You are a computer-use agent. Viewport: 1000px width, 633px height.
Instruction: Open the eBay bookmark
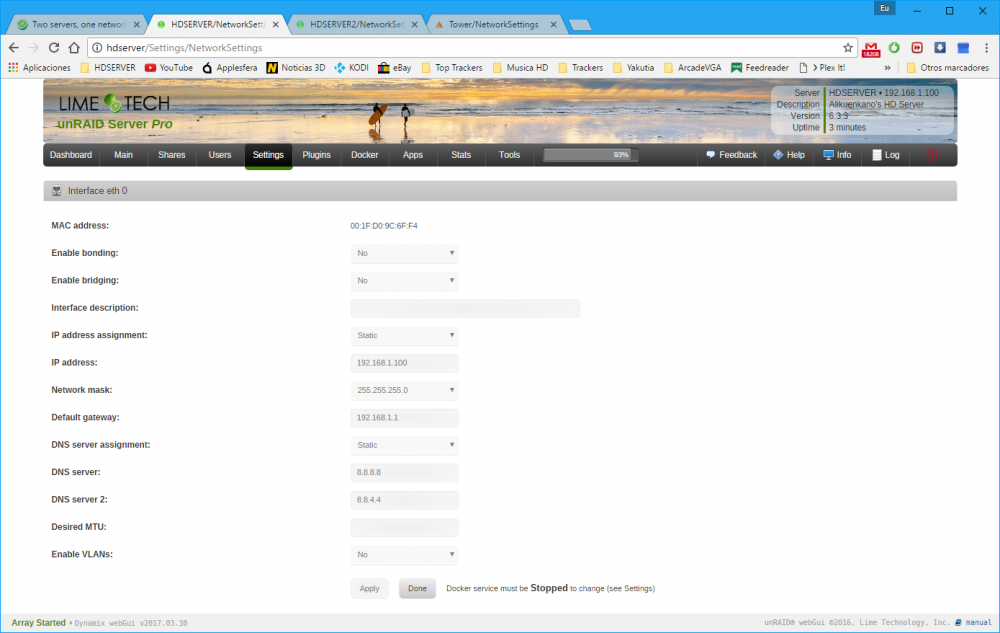395,68
